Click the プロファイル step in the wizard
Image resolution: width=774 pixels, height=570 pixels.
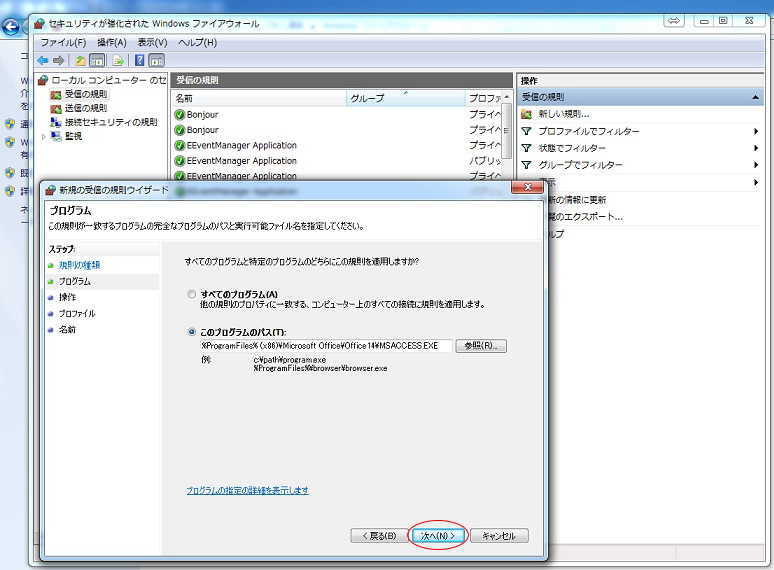pos(77,313)
